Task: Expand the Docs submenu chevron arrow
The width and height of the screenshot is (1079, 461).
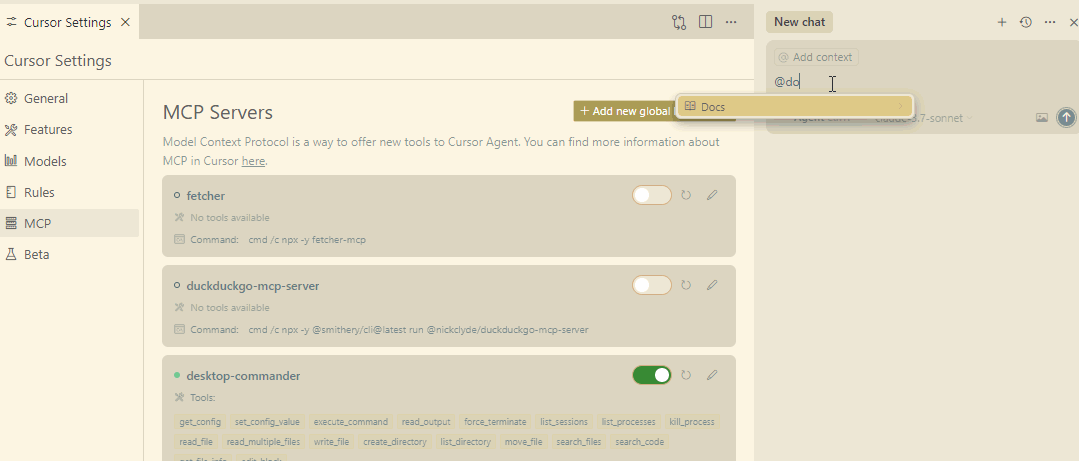Action: click(901, 107)
